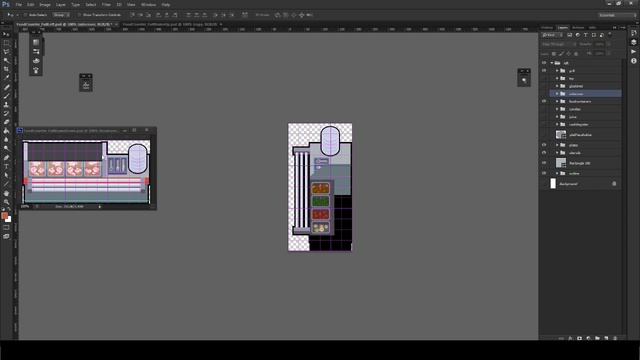Select the Brush tool
Image resolution: width=640 pixels, height=360 pixels.
tap(6, 96)
